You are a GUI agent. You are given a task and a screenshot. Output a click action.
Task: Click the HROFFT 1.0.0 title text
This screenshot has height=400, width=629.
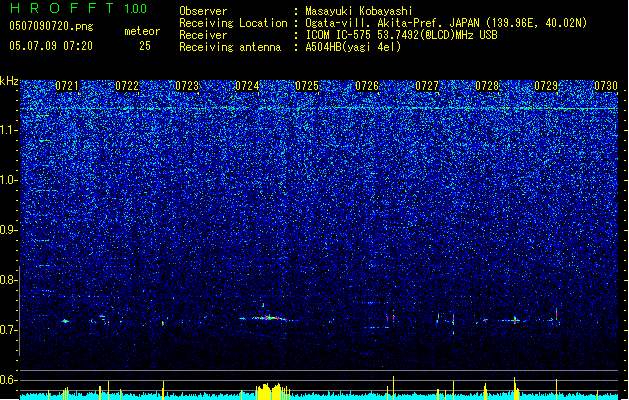[x=78, y=8]
